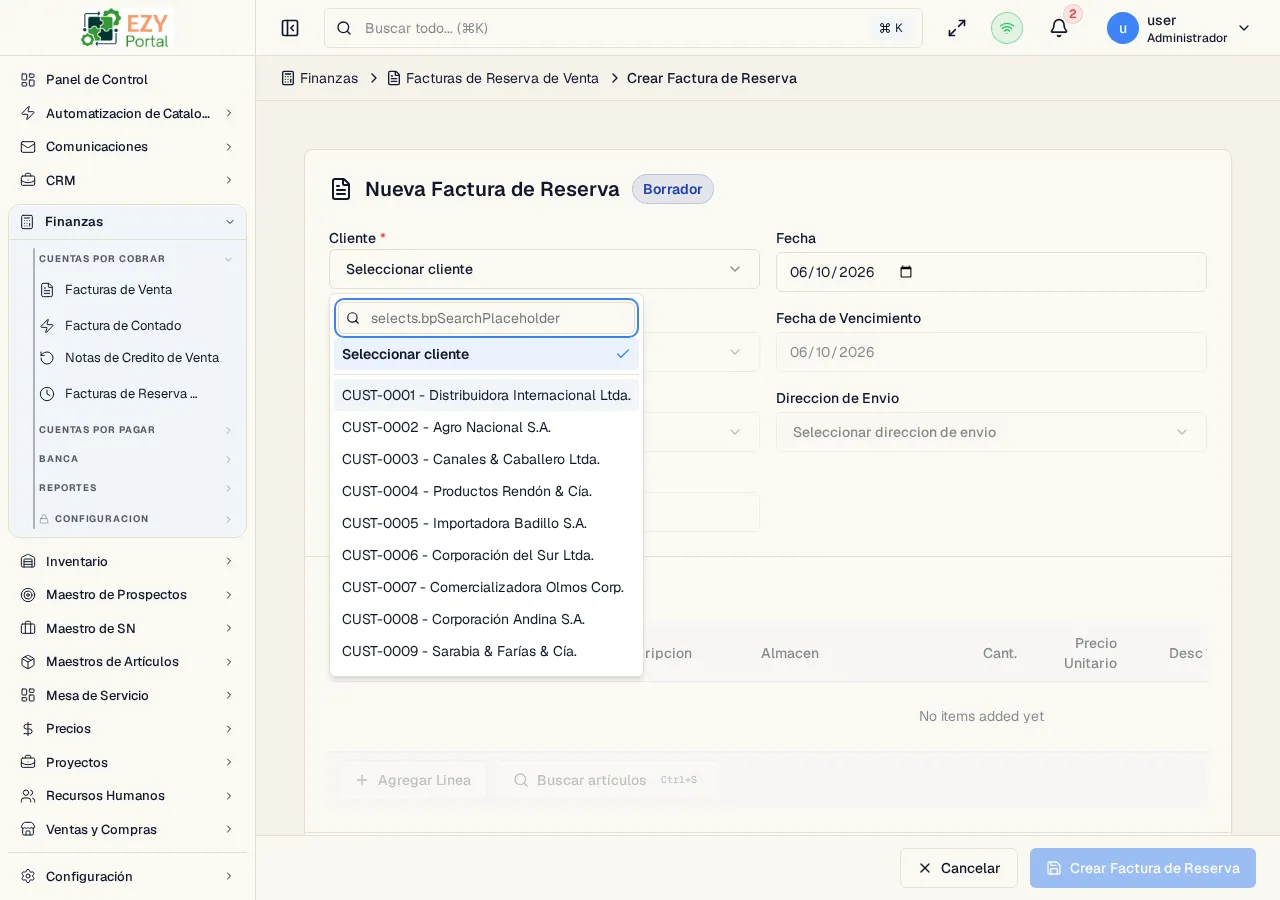This screenshot has width=1280, height=900.
Task: Click Crear Factura de Reserva button
Action: pyautogui.click(x=1143, y=868)
